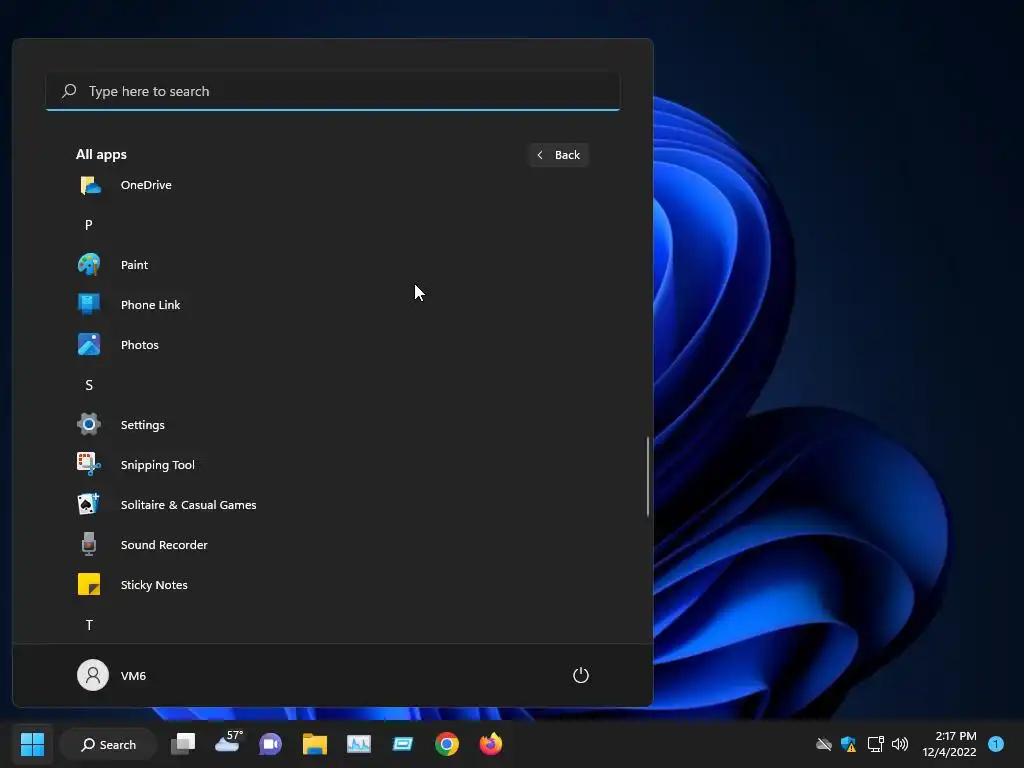Image resolution: width=1024 pixels, height=768 pixels.
Task: Open the OneDrive app icon
Action: click(90, 185)
